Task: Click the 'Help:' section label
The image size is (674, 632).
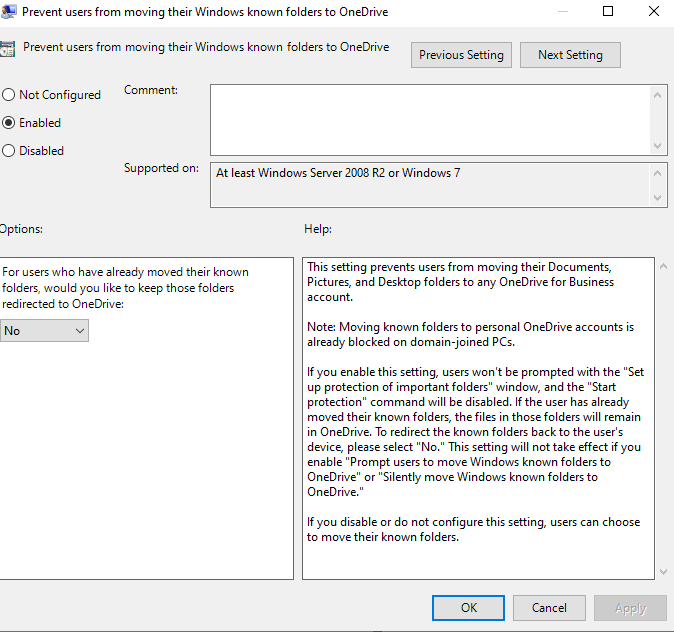Action: point(318,229)
